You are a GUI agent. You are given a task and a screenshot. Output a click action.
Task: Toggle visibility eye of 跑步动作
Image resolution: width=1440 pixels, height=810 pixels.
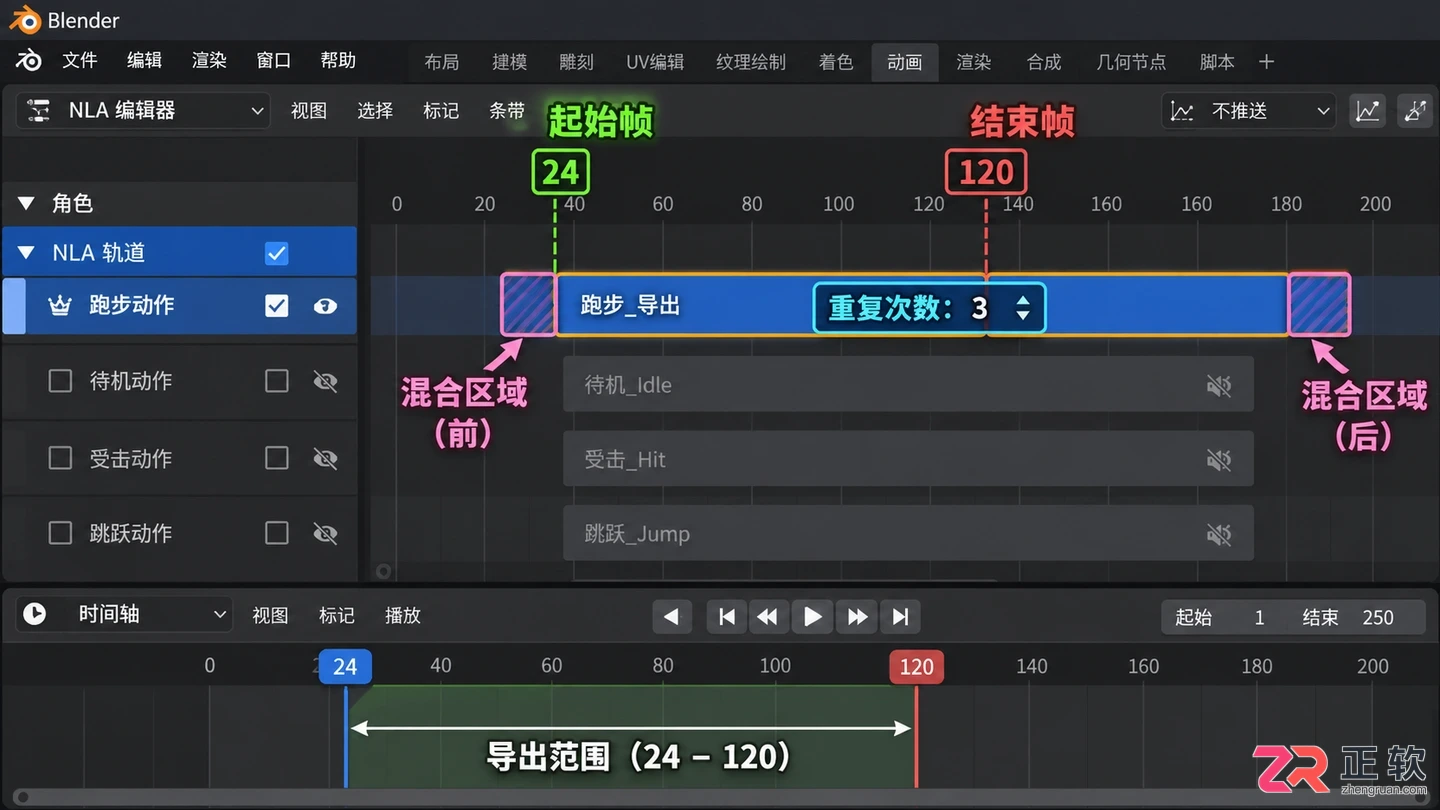click(325, 306)
